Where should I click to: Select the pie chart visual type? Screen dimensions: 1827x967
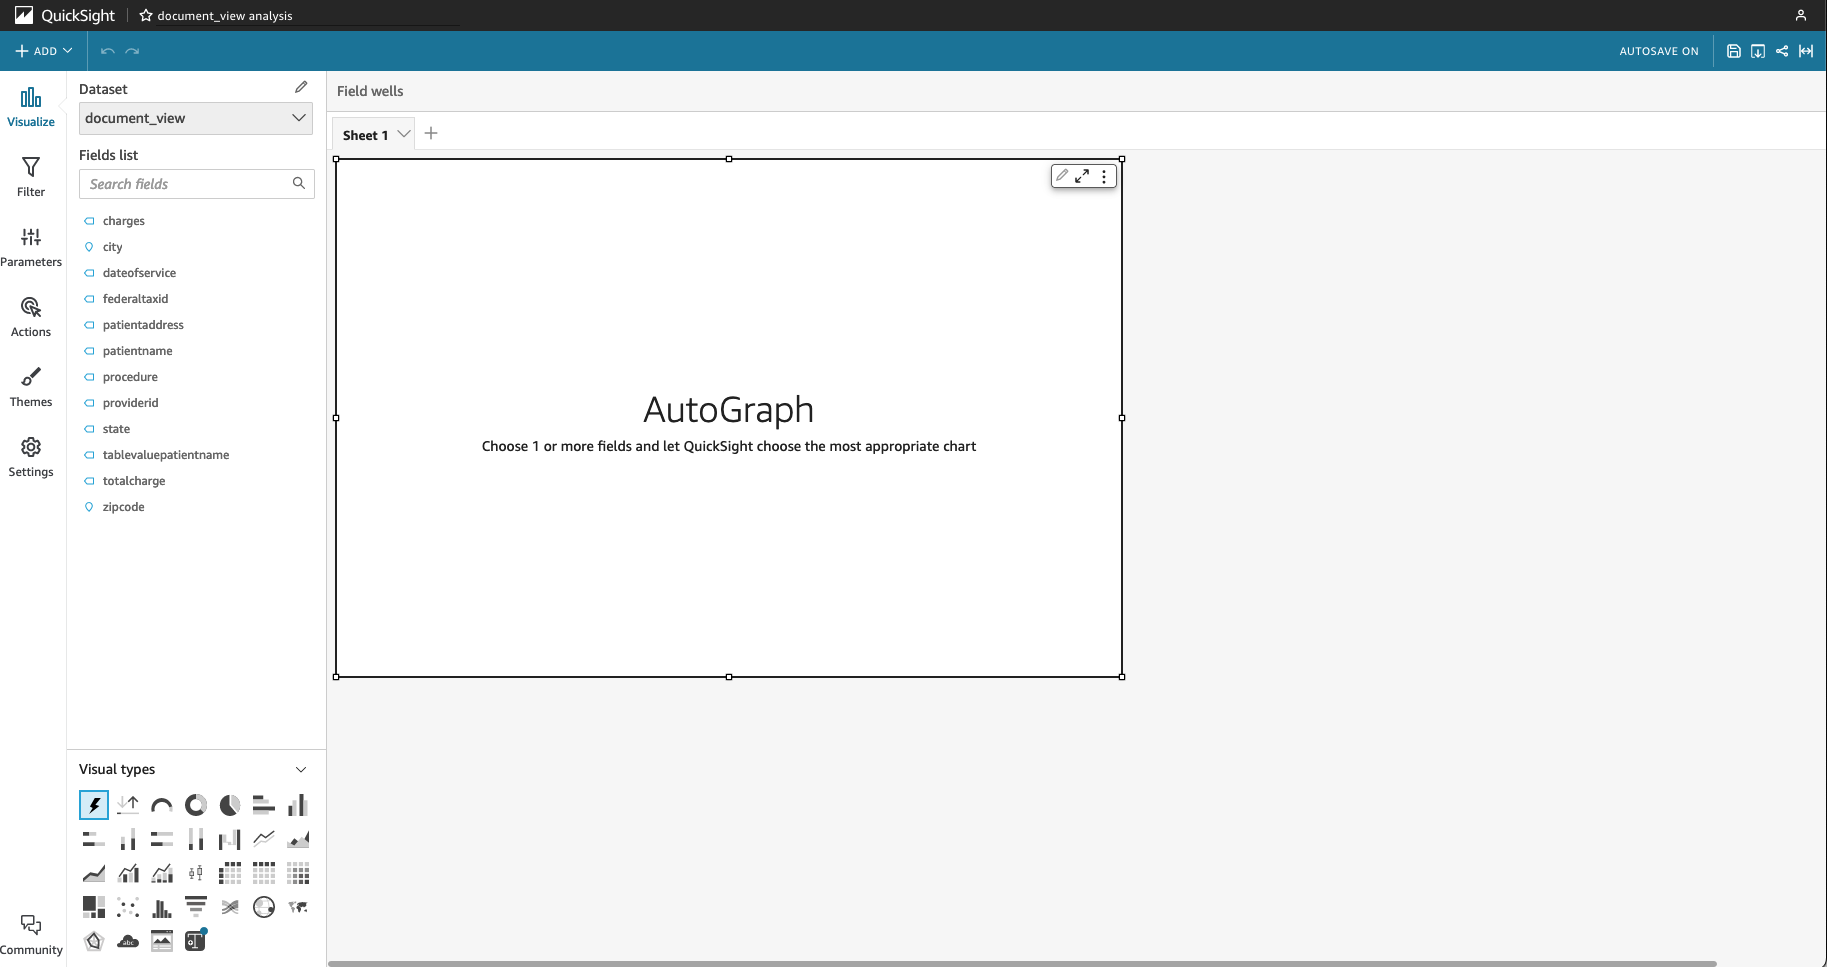[x=229, y=804]
